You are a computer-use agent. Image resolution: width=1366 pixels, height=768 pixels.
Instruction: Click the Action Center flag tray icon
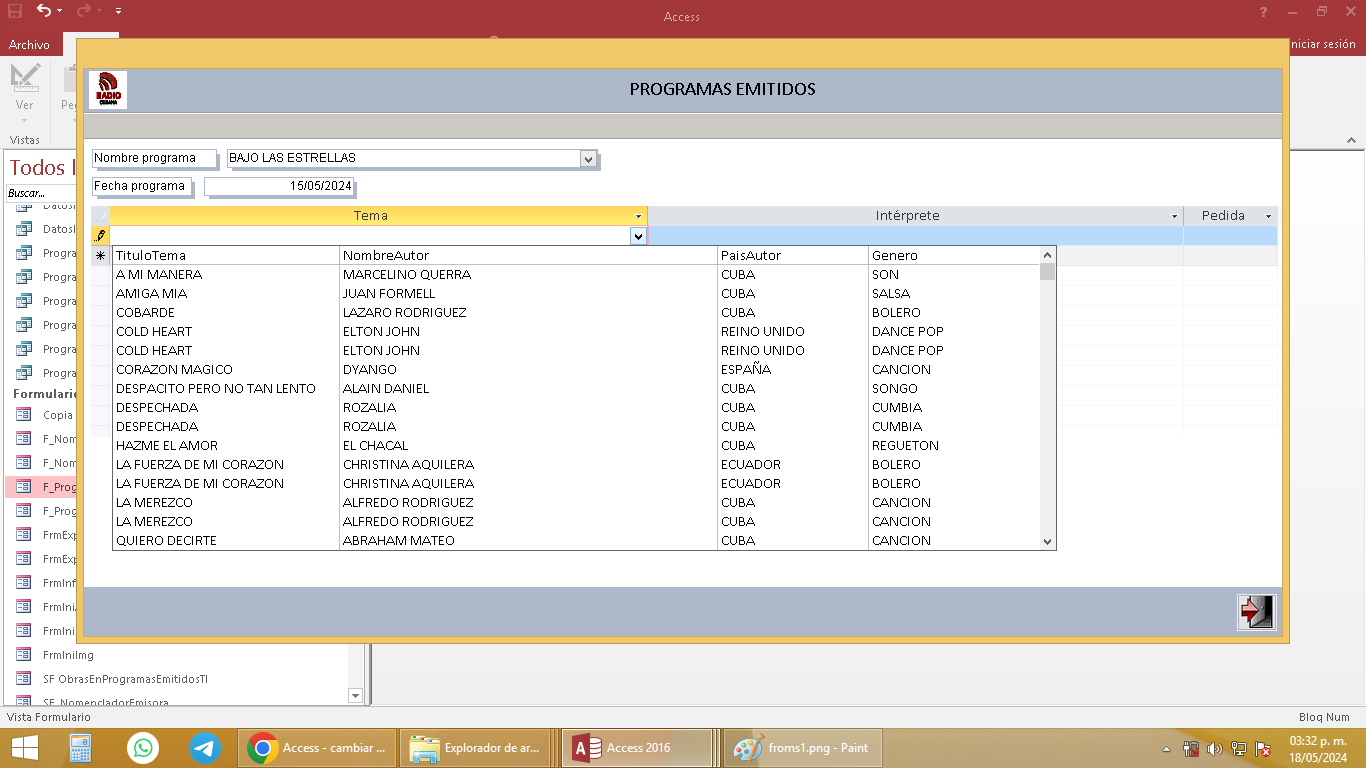pos(1264,749)
